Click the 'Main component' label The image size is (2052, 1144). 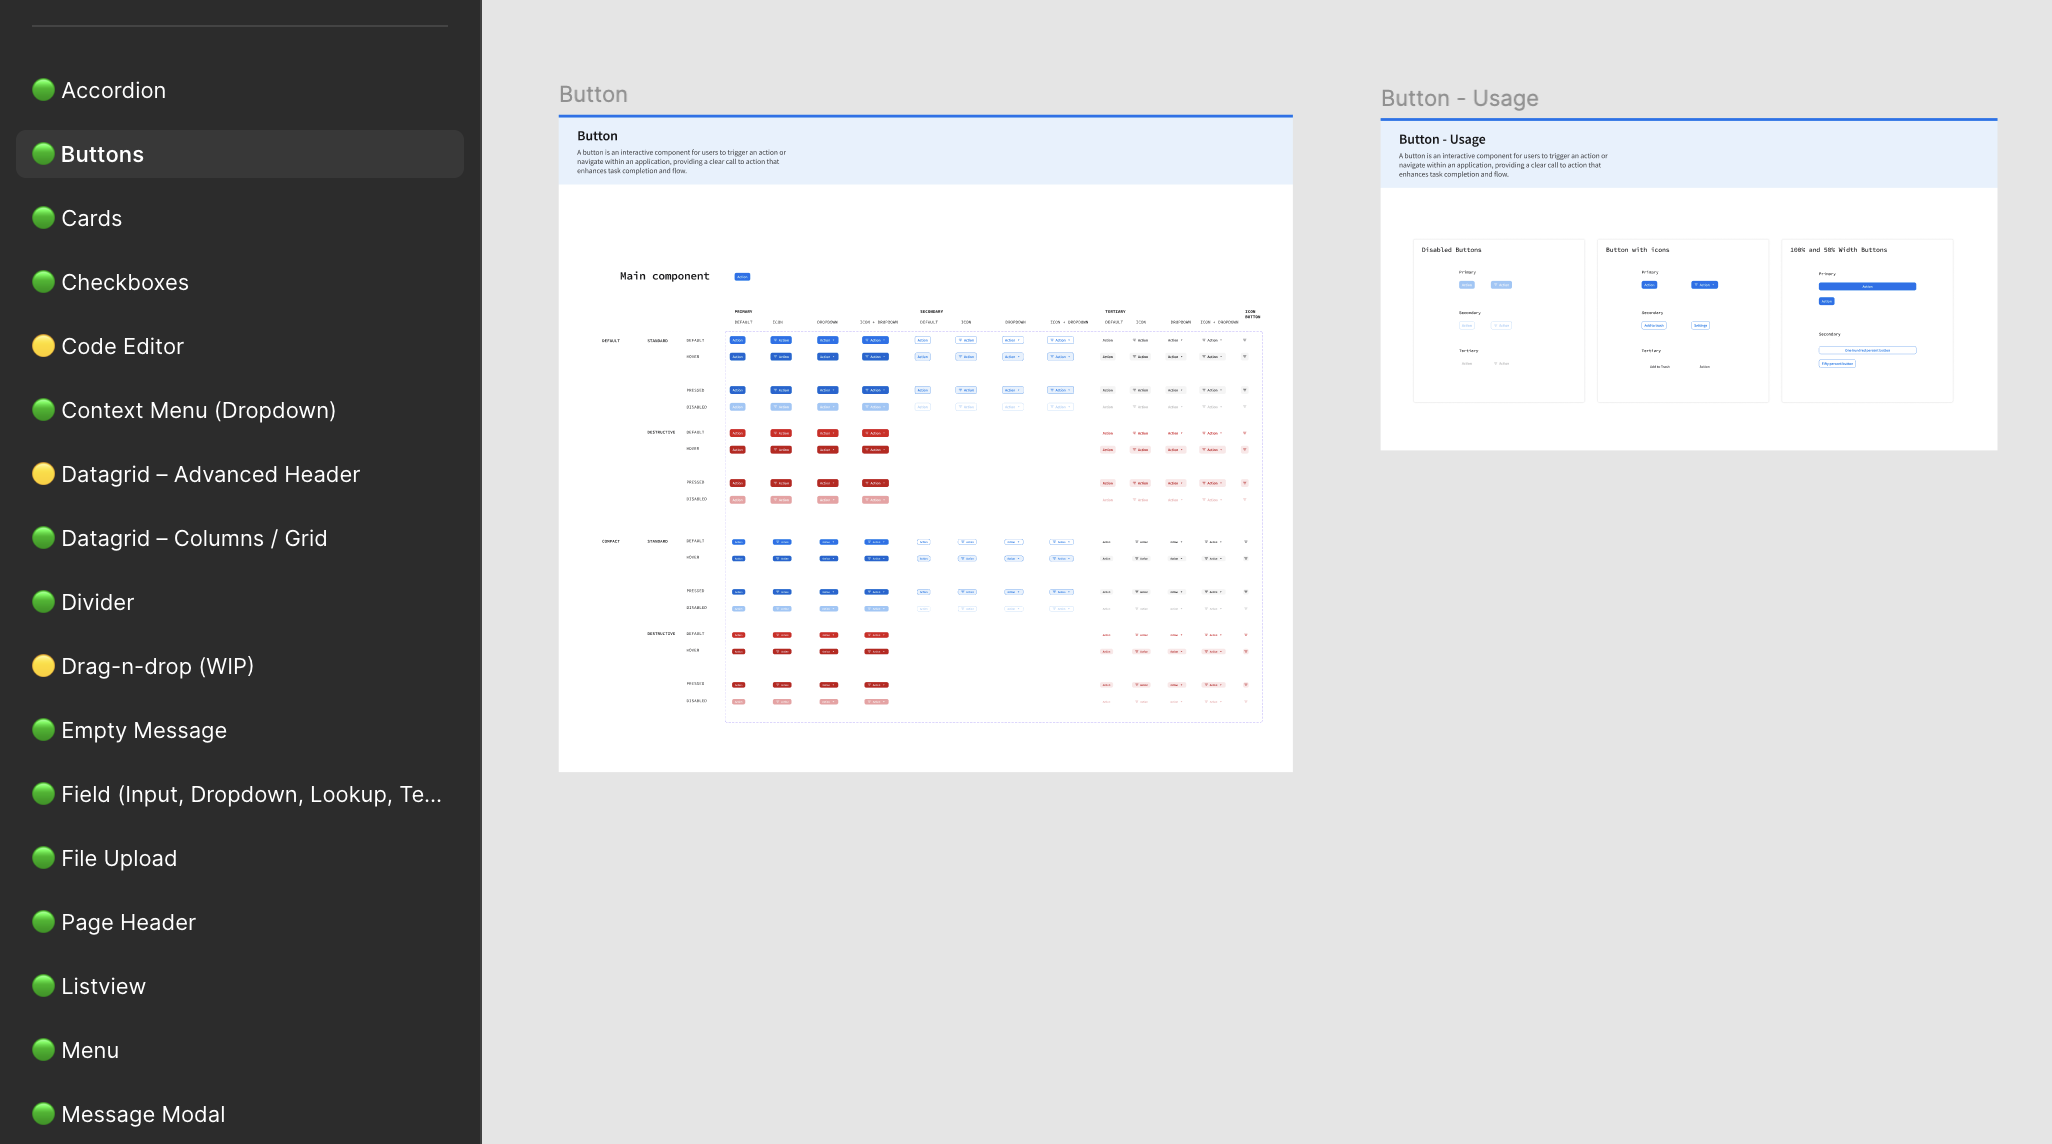tap(664, 276)
